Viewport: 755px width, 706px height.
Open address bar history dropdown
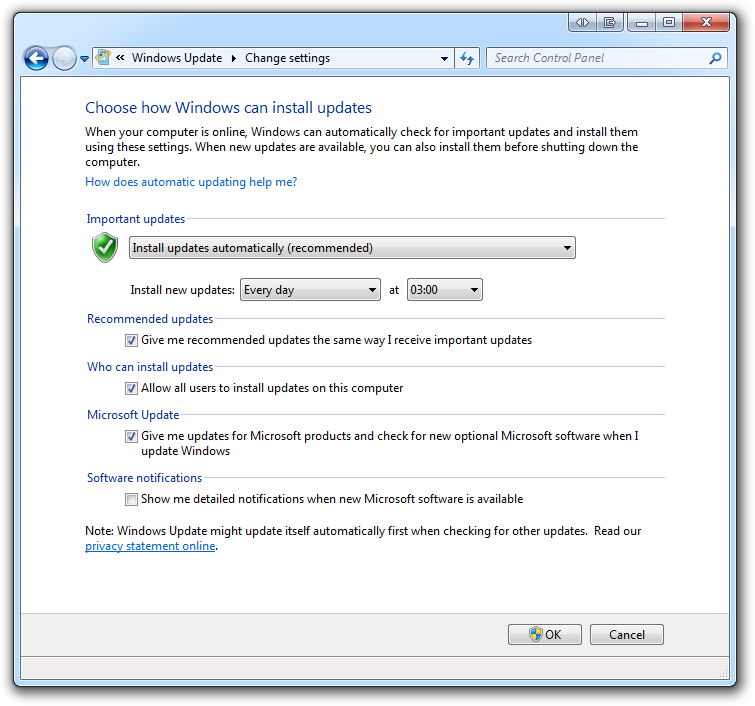tap(444, 58)
